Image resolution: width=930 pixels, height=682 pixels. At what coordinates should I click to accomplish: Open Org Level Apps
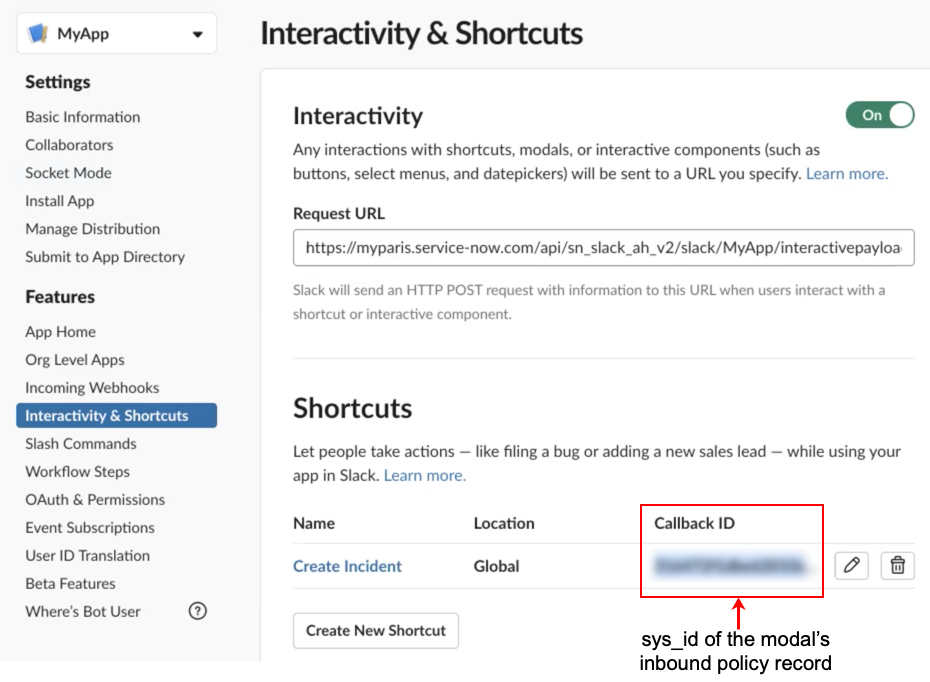pyautogui.click(x=75, y=360)
